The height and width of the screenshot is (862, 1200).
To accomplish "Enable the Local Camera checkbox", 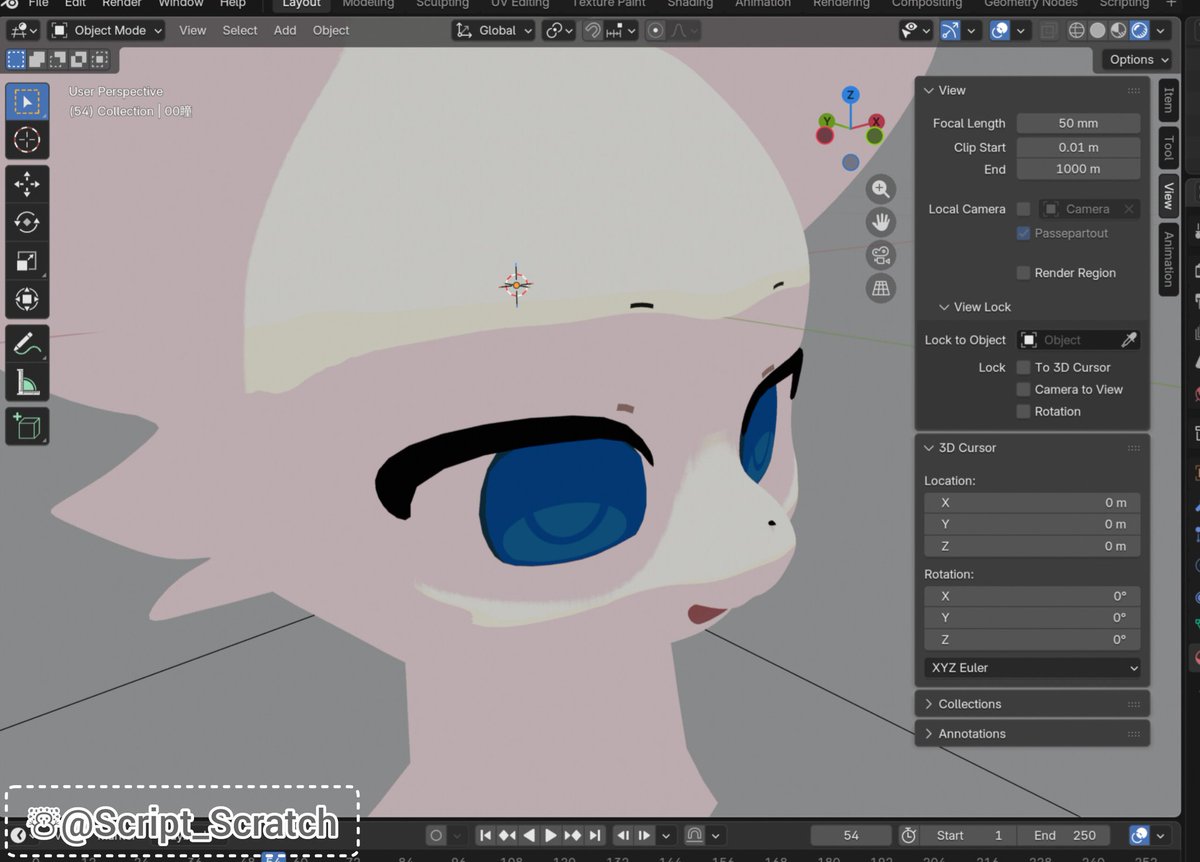I will [1023, 209].
